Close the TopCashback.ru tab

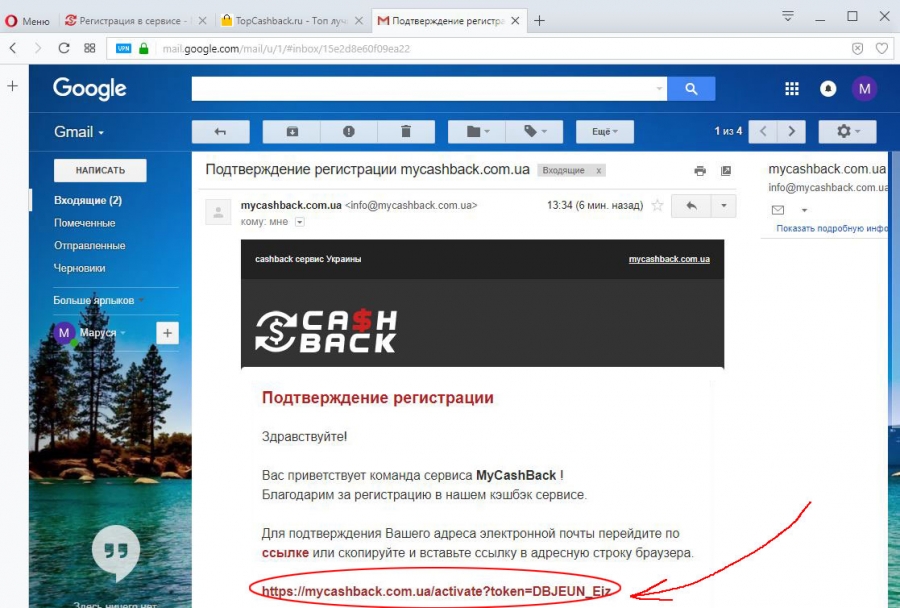point(359,21)
